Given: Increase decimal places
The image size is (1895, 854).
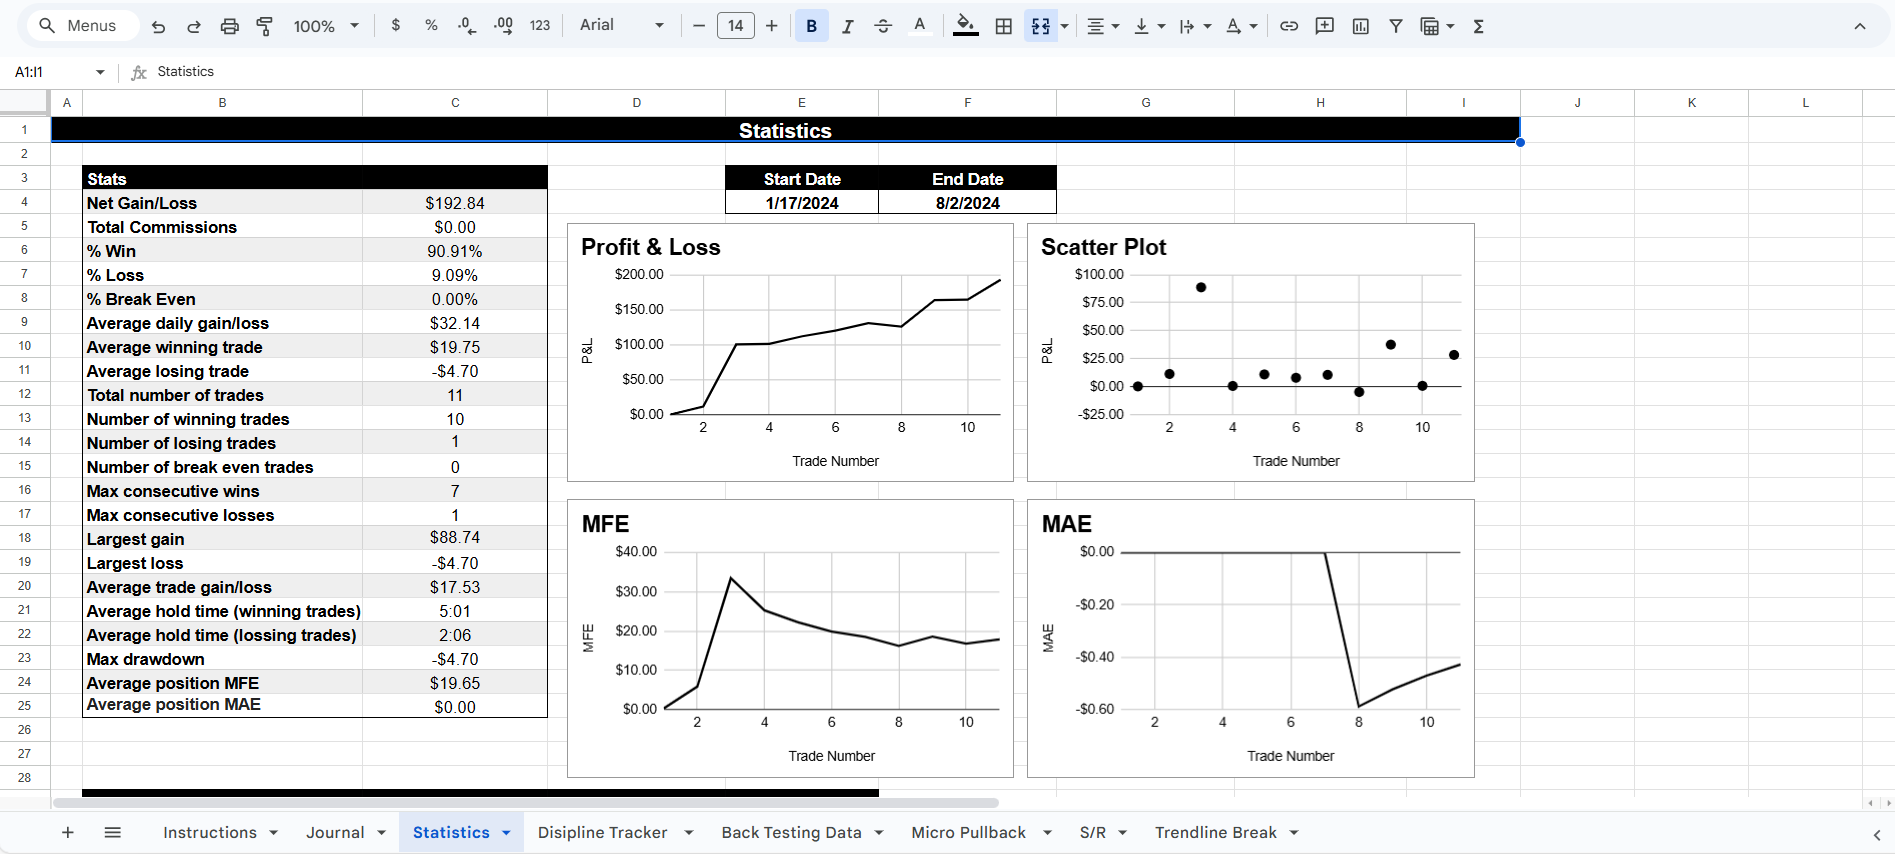Looking at the screenshot, I should [x=503, y=26].
